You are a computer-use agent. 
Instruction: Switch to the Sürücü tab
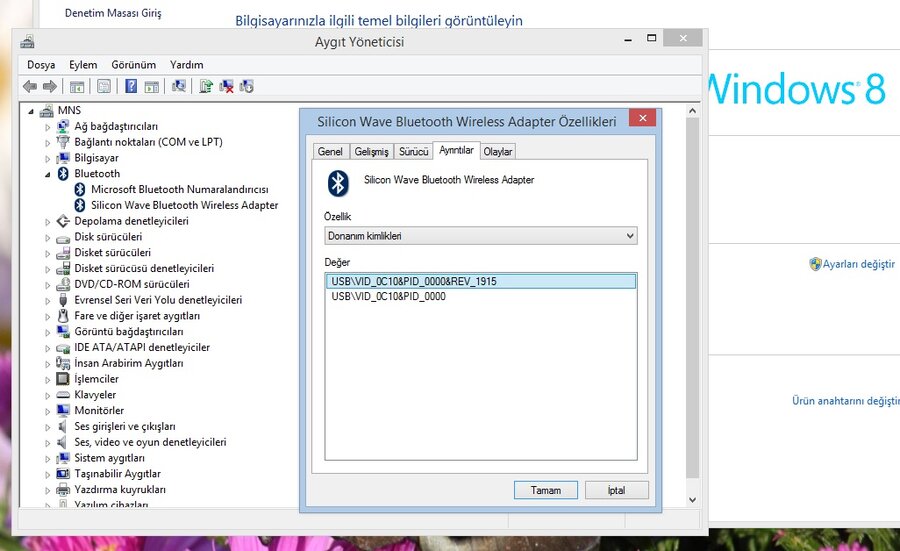413,152
